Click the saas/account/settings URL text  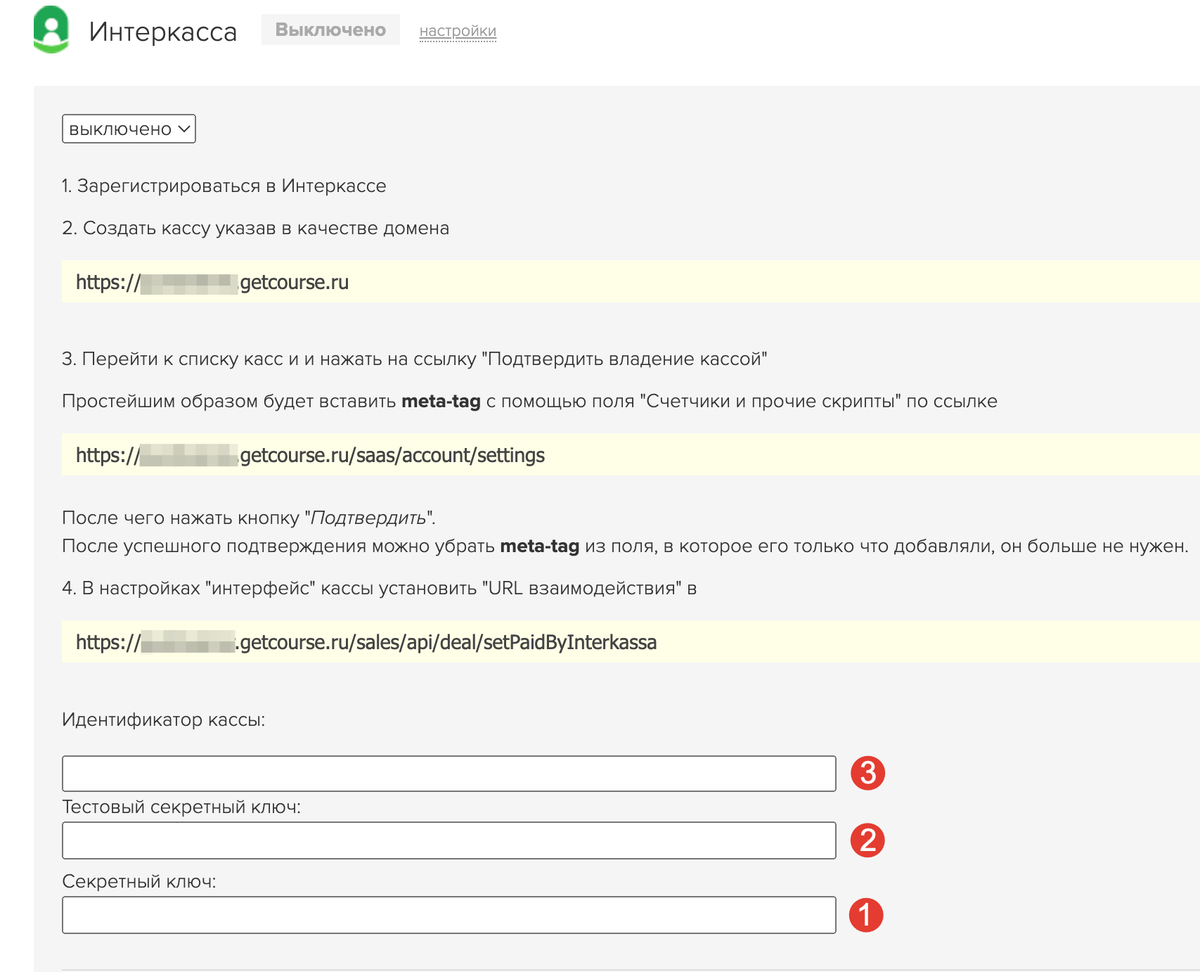(310, 455)
